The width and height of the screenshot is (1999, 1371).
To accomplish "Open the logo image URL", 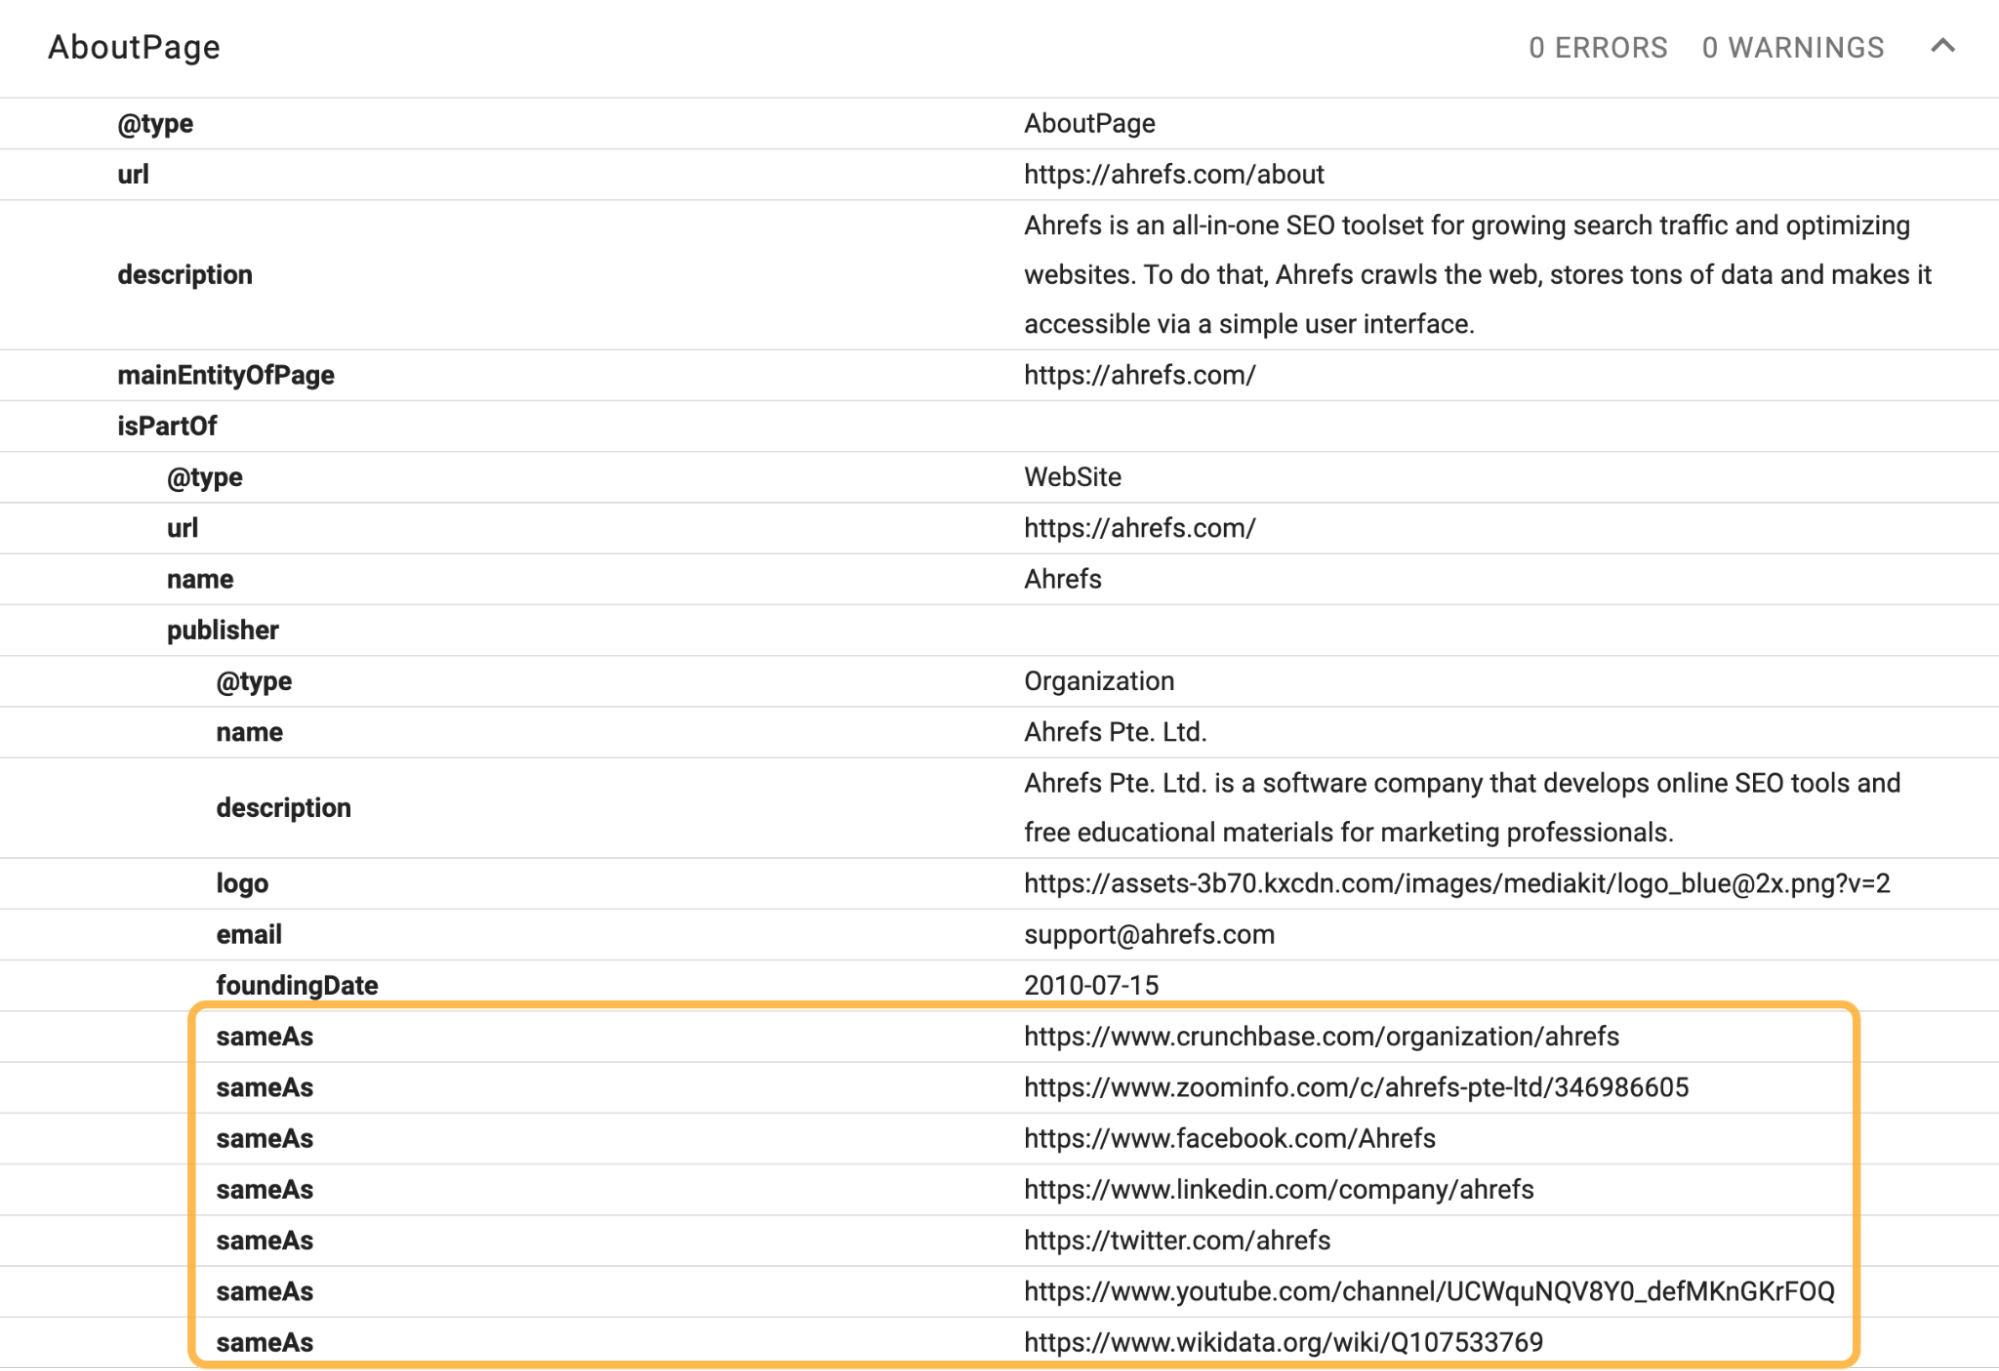I will (x=1460, y=883).
